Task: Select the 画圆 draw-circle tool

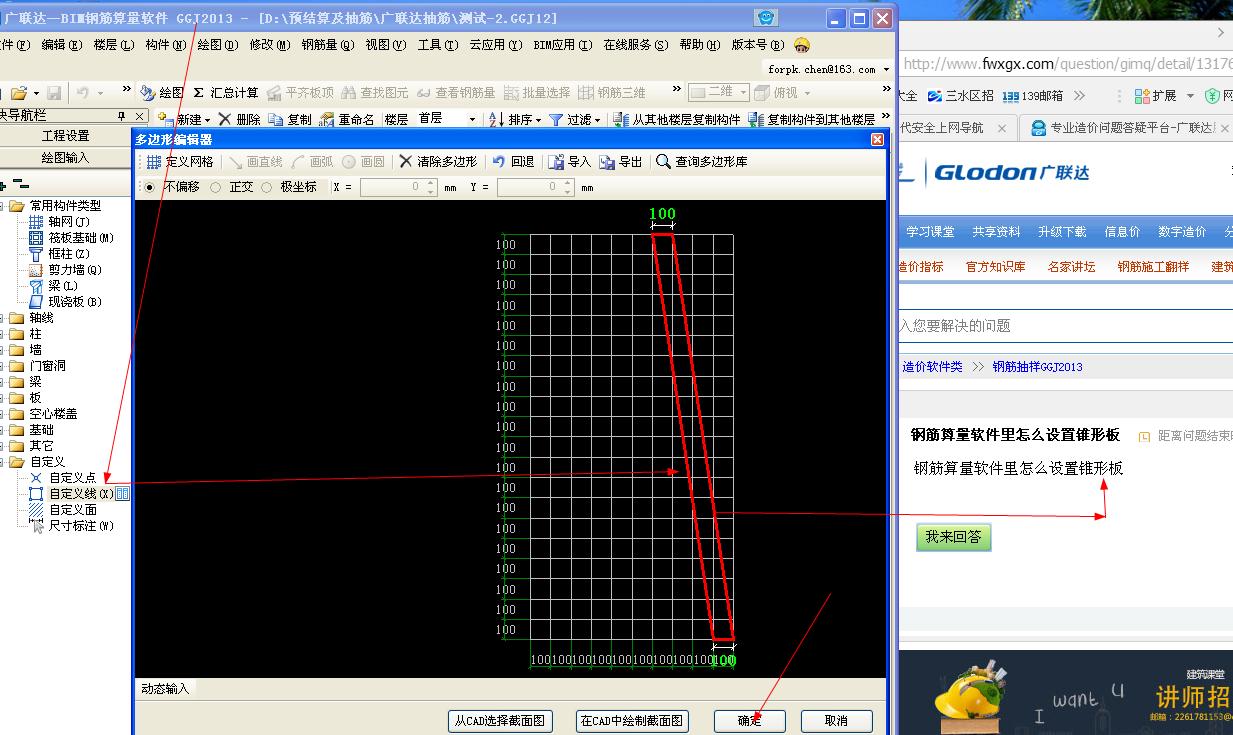Action: [364, 162]
